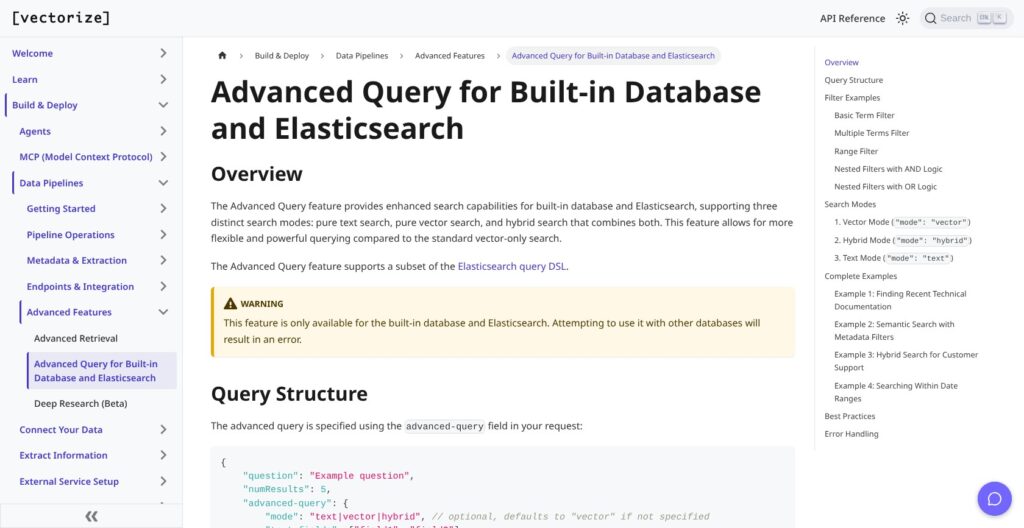The width and height of the screenshot is (1024, 528).
Task: Click the Query Structure heading
Action: pyautogui.click(x=289, y=394)
